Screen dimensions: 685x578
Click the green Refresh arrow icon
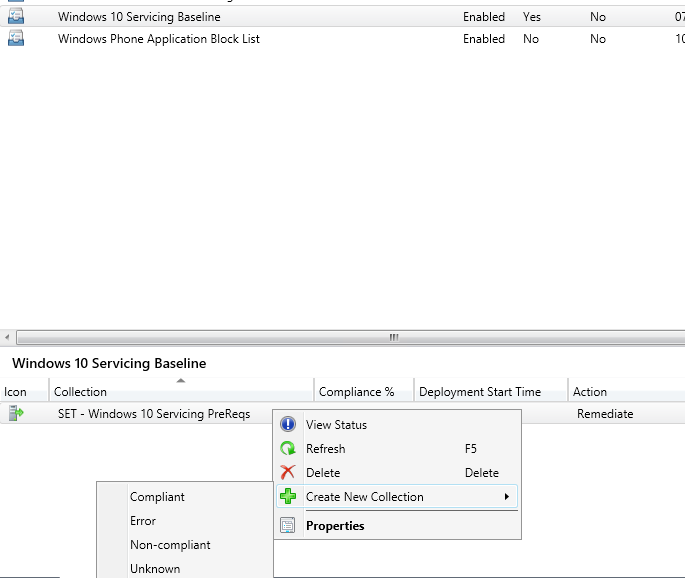[288, 448]
